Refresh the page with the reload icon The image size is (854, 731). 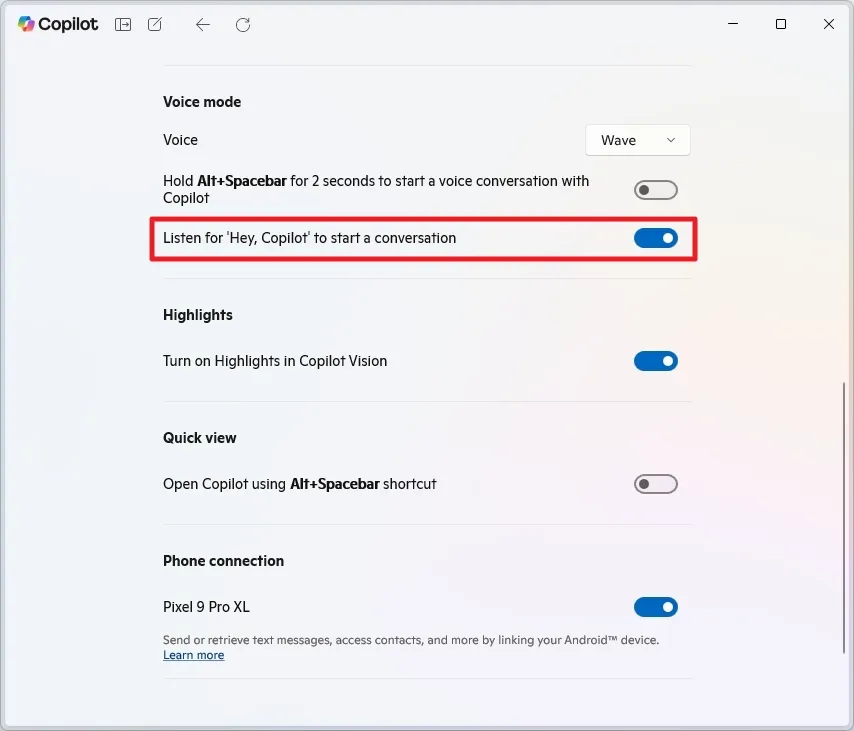pos(242,24)
